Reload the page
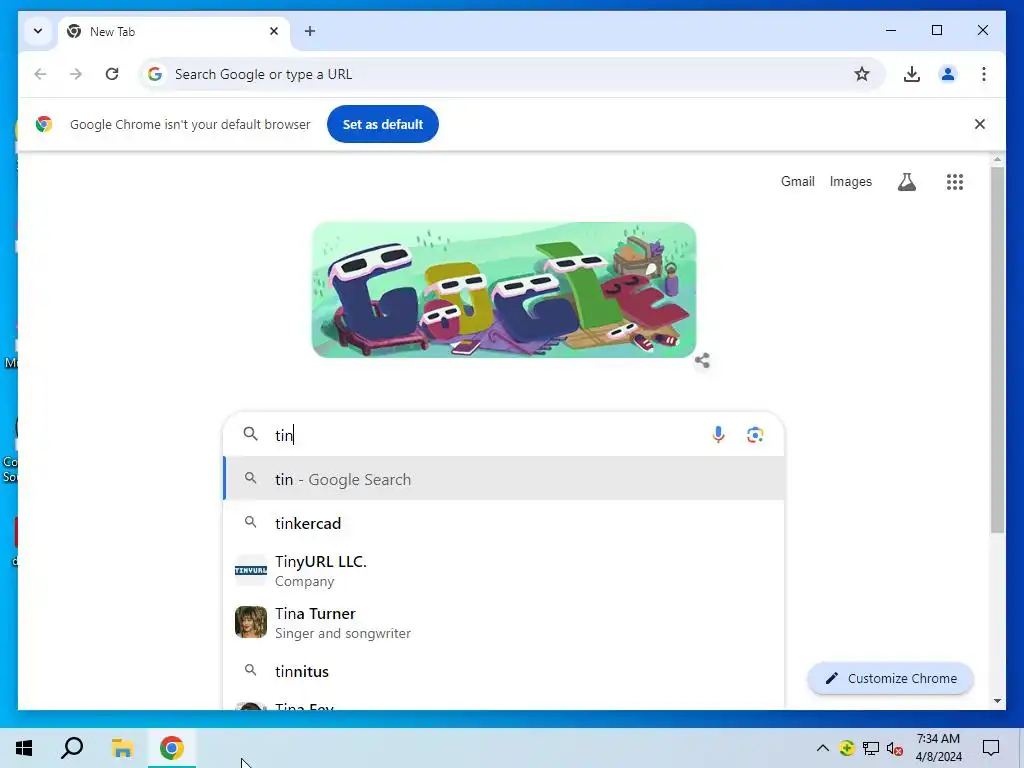This screenshot has height=768, width=1024. (112, 74)
